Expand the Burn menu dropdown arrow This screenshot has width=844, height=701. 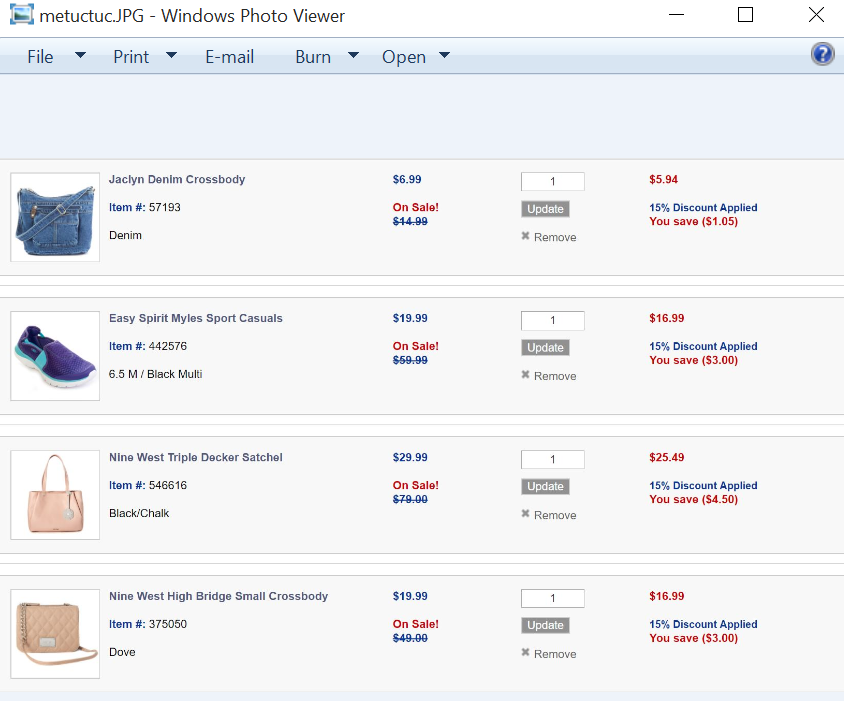click(353, 56)
